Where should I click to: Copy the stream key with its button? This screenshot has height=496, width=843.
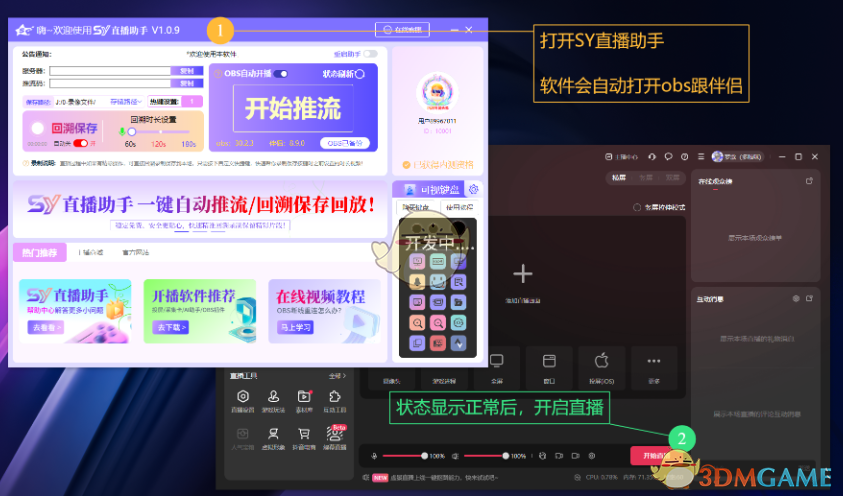187,83
